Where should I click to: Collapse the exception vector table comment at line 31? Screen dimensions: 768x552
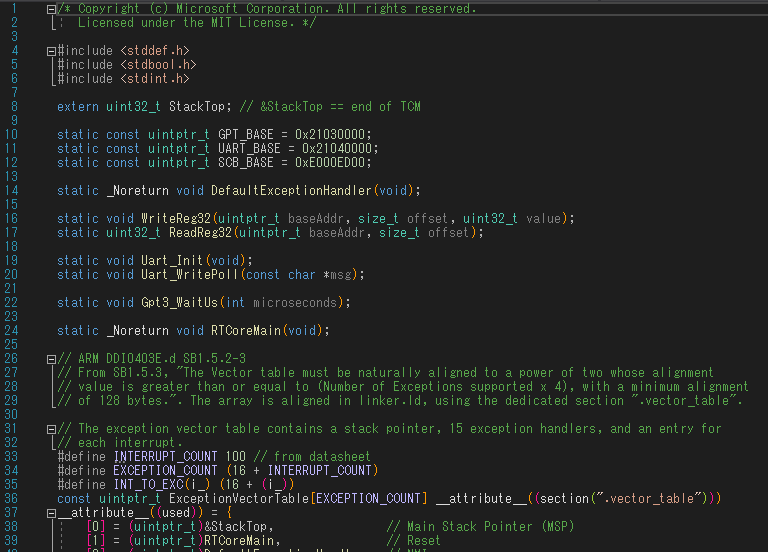click(51, 429)
